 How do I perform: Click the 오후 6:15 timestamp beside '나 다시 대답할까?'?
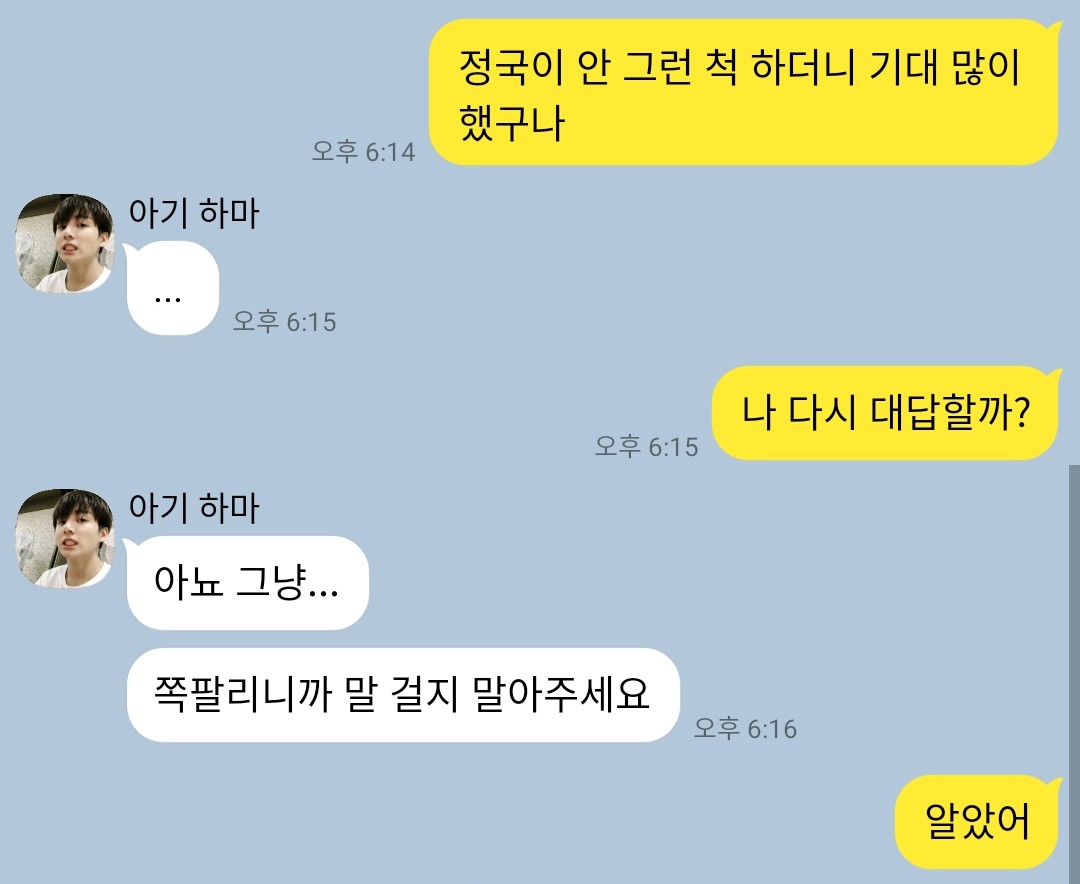[646, 446]
